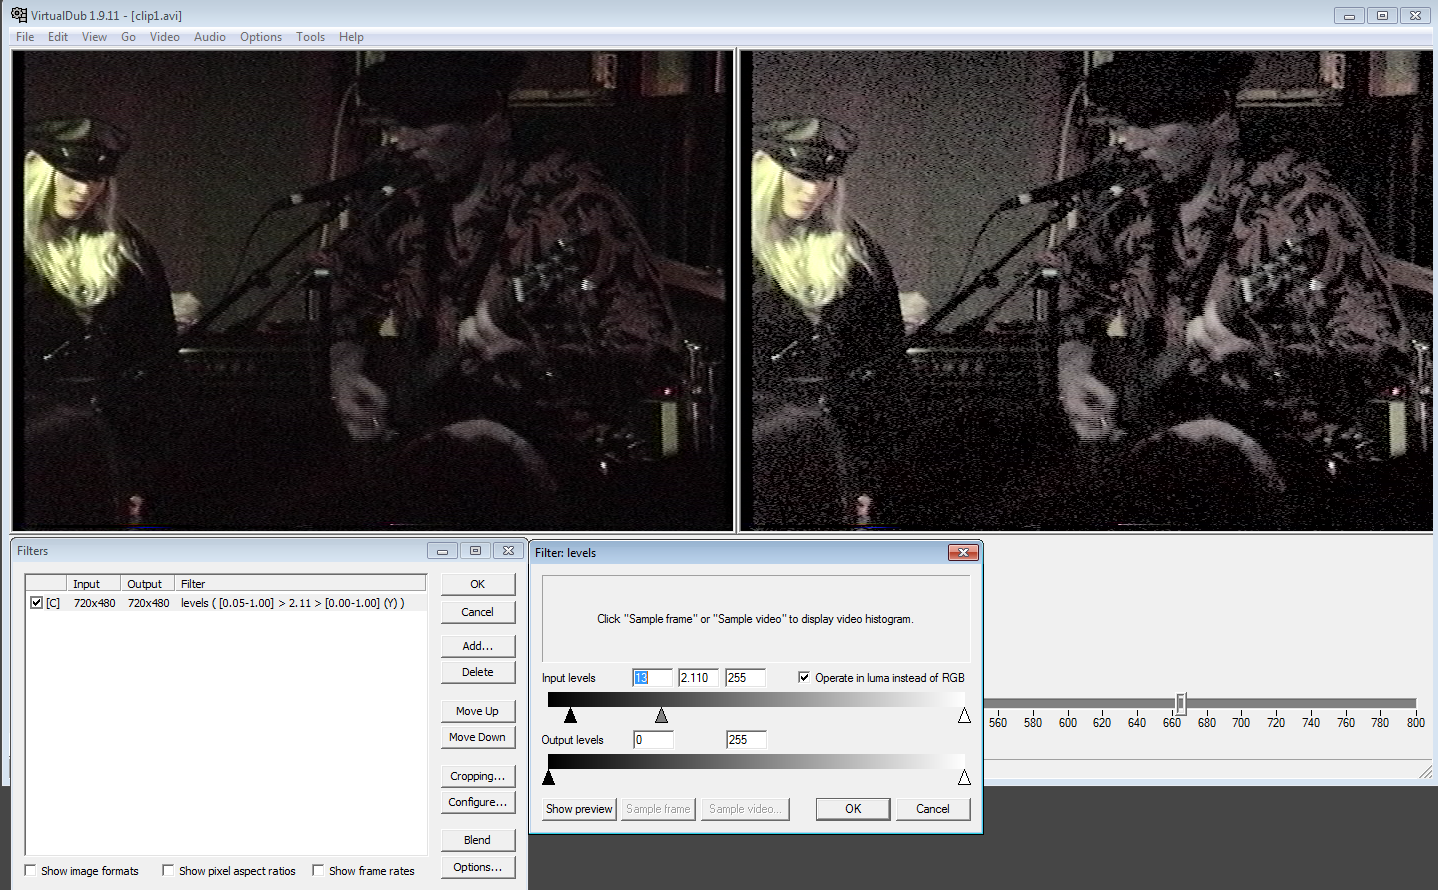Enable Show pixel aspect ratios

pos(168,870)
